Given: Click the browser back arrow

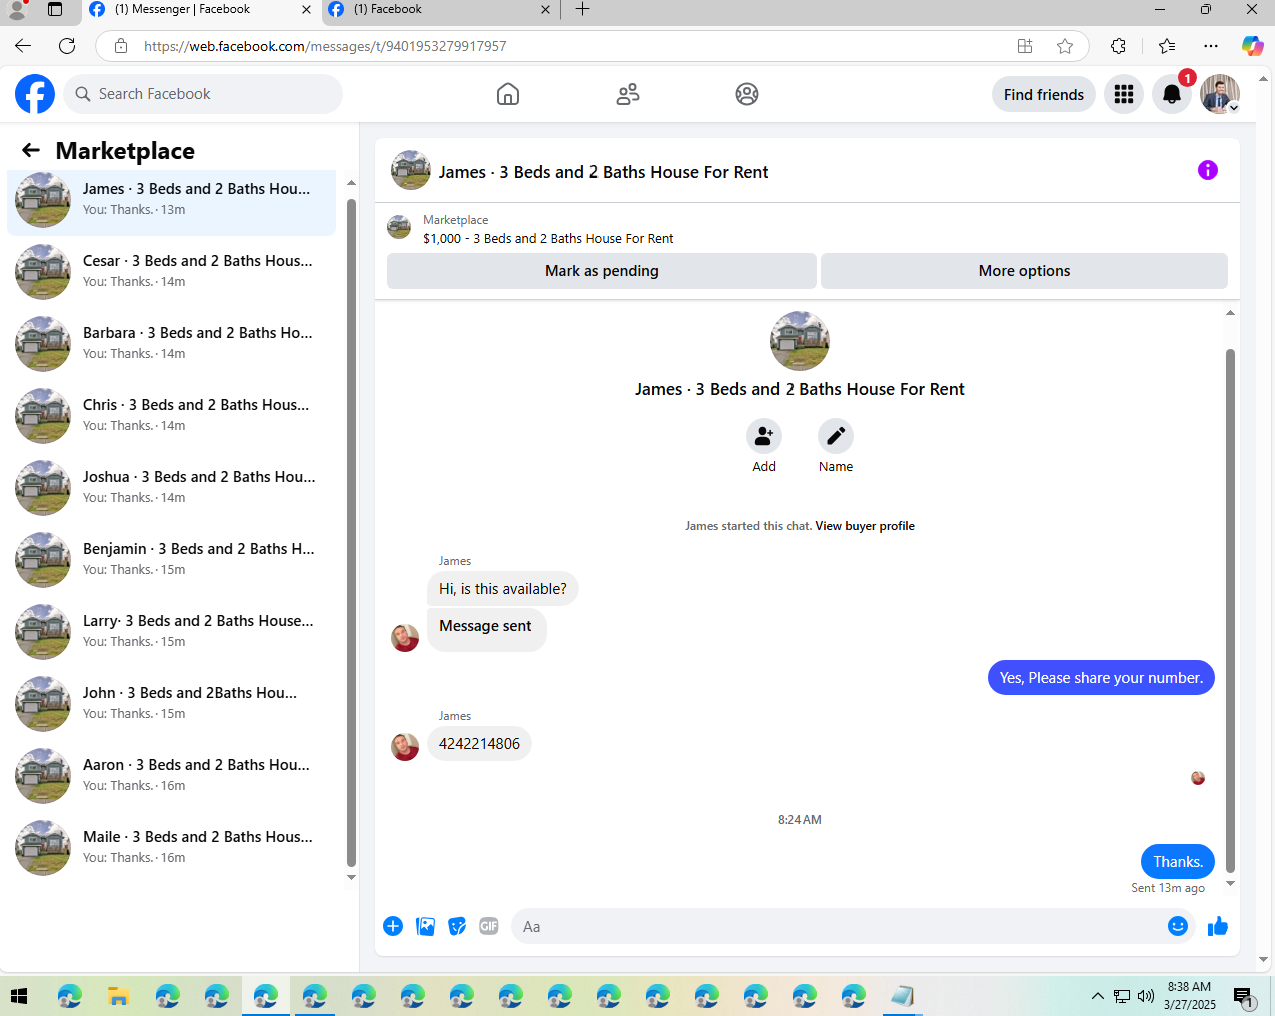Looking at the screenshot, I should [x=23, y=46].
